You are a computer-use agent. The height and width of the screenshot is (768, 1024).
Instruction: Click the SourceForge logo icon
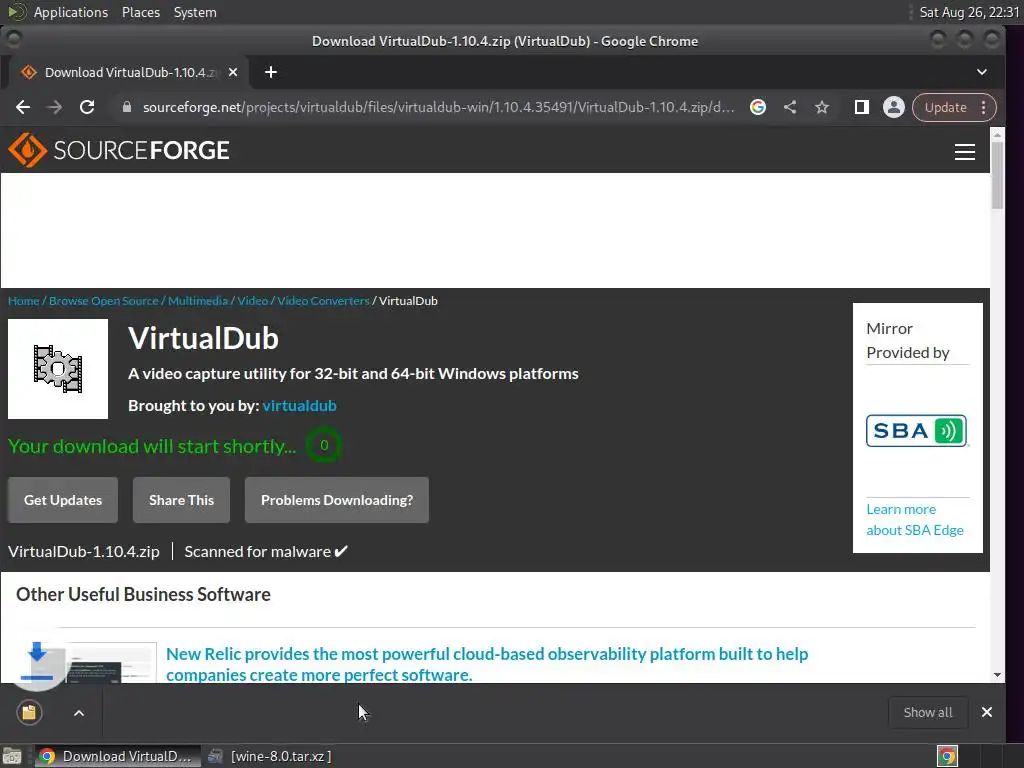tap(27, 150)
